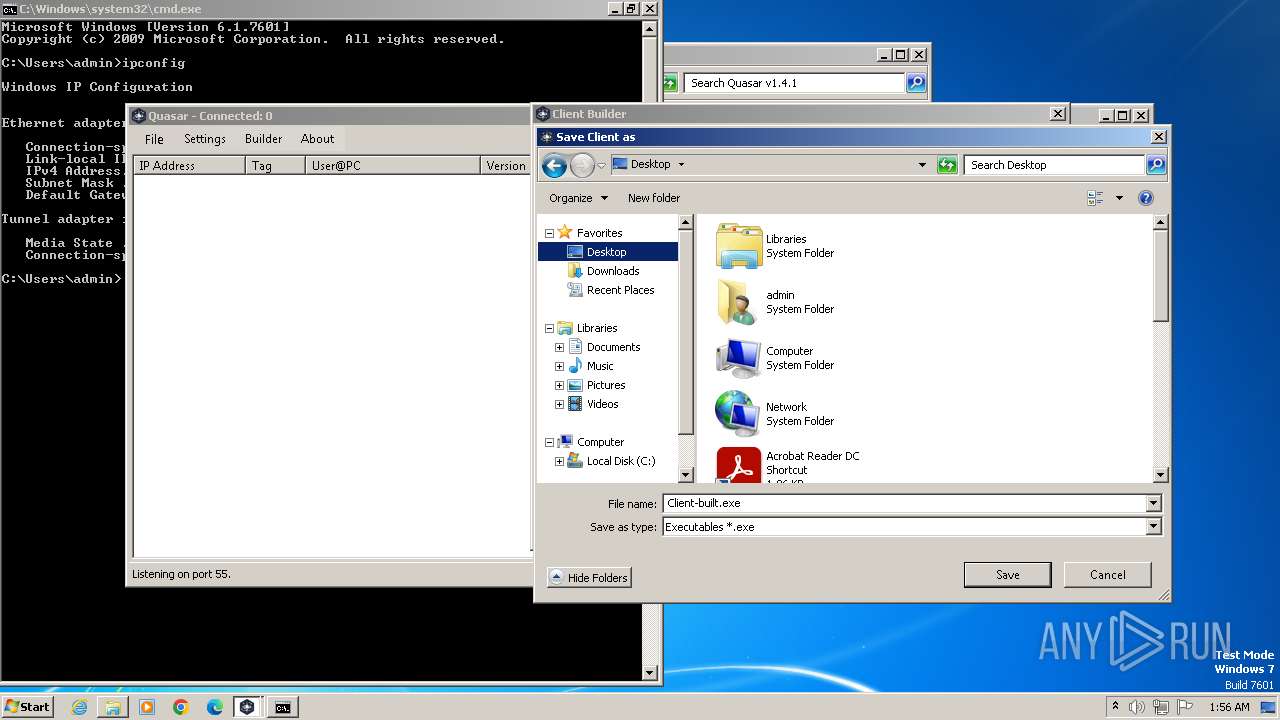Switch to Quasar taskbar icon
Viewport: 1280px width, 720px height.
tap(247, 707)
